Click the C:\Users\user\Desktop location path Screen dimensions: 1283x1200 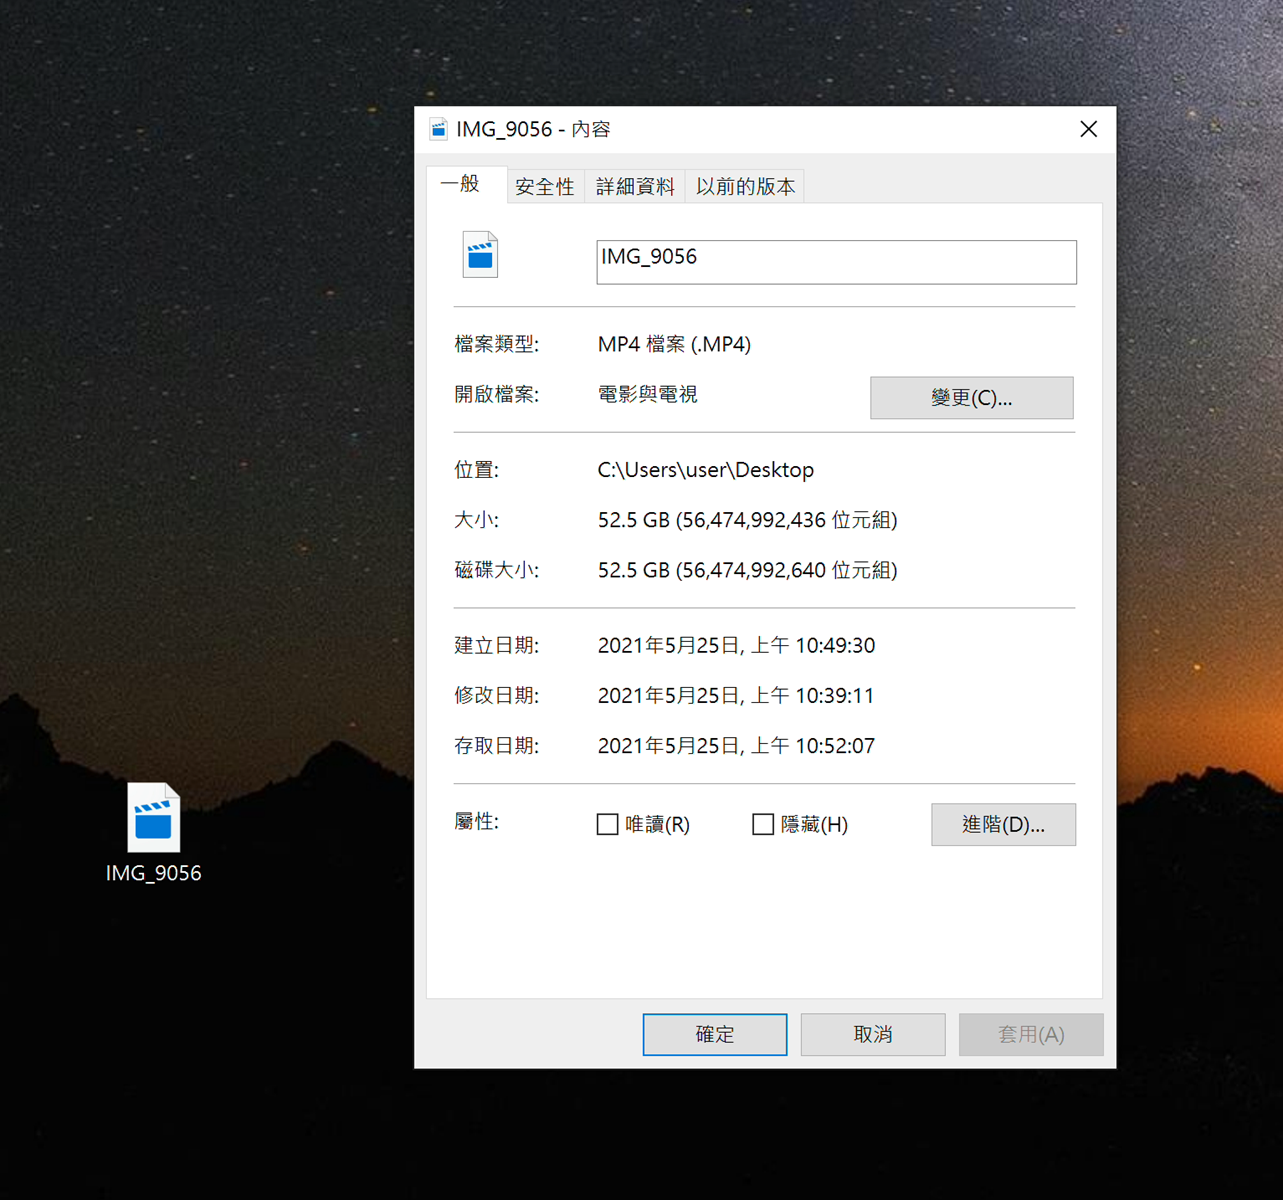[x=705, y=470]
